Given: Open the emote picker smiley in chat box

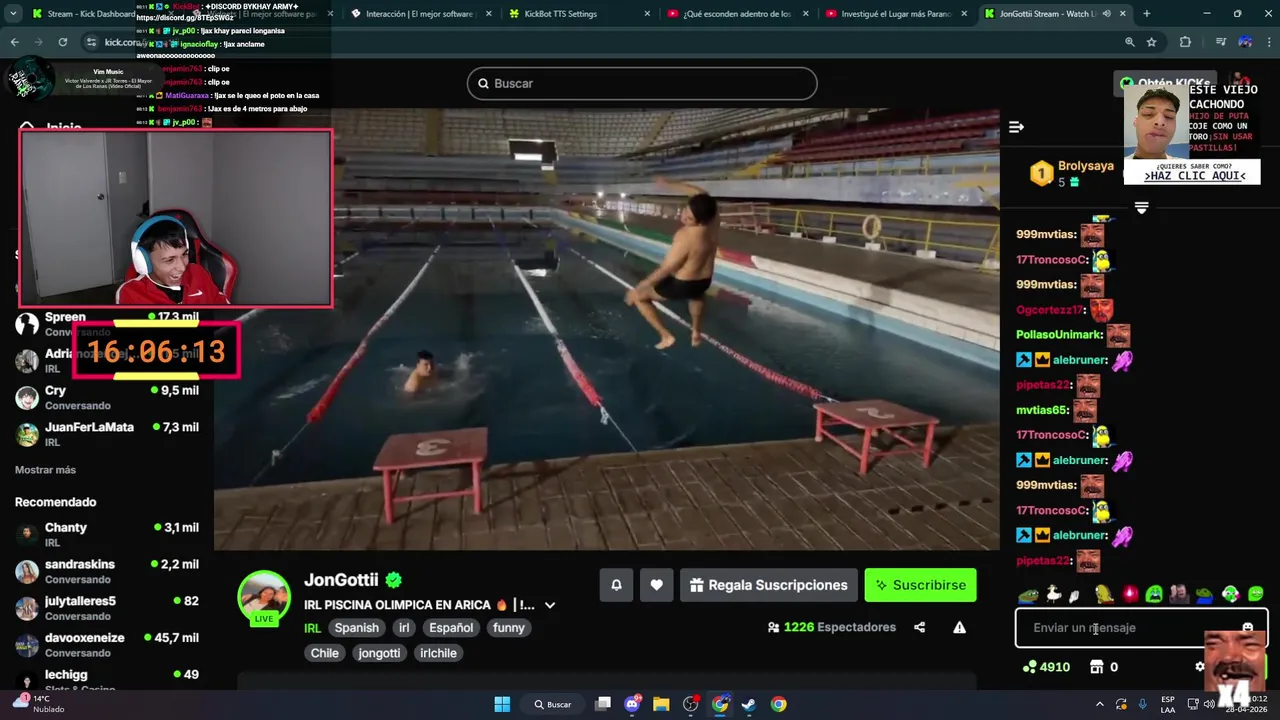Looking at the screenshot, I should (1247, 628).
